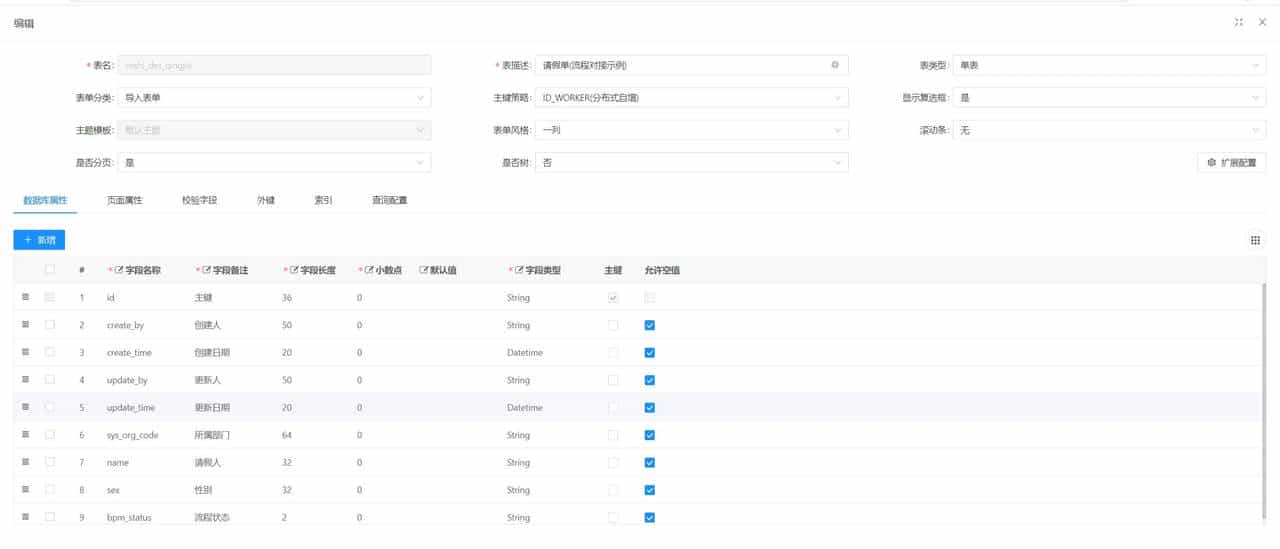This screenshot has width=1280, height=549.
Task: Open the 表类型 dropdown
Action: (x=1109, y=65)
